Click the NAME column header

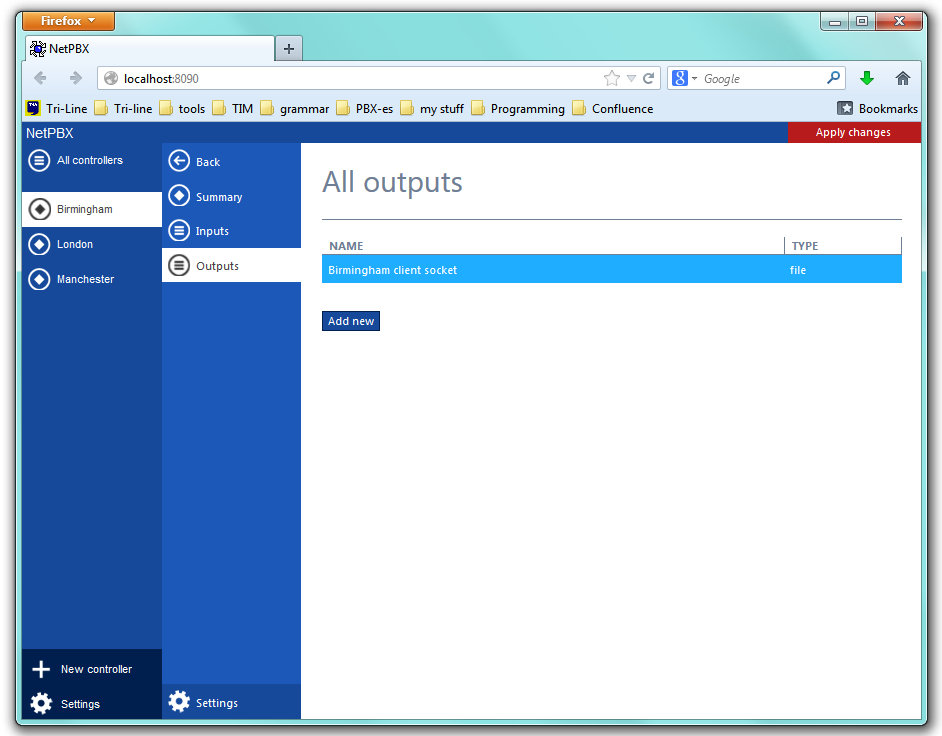(346, 246)
